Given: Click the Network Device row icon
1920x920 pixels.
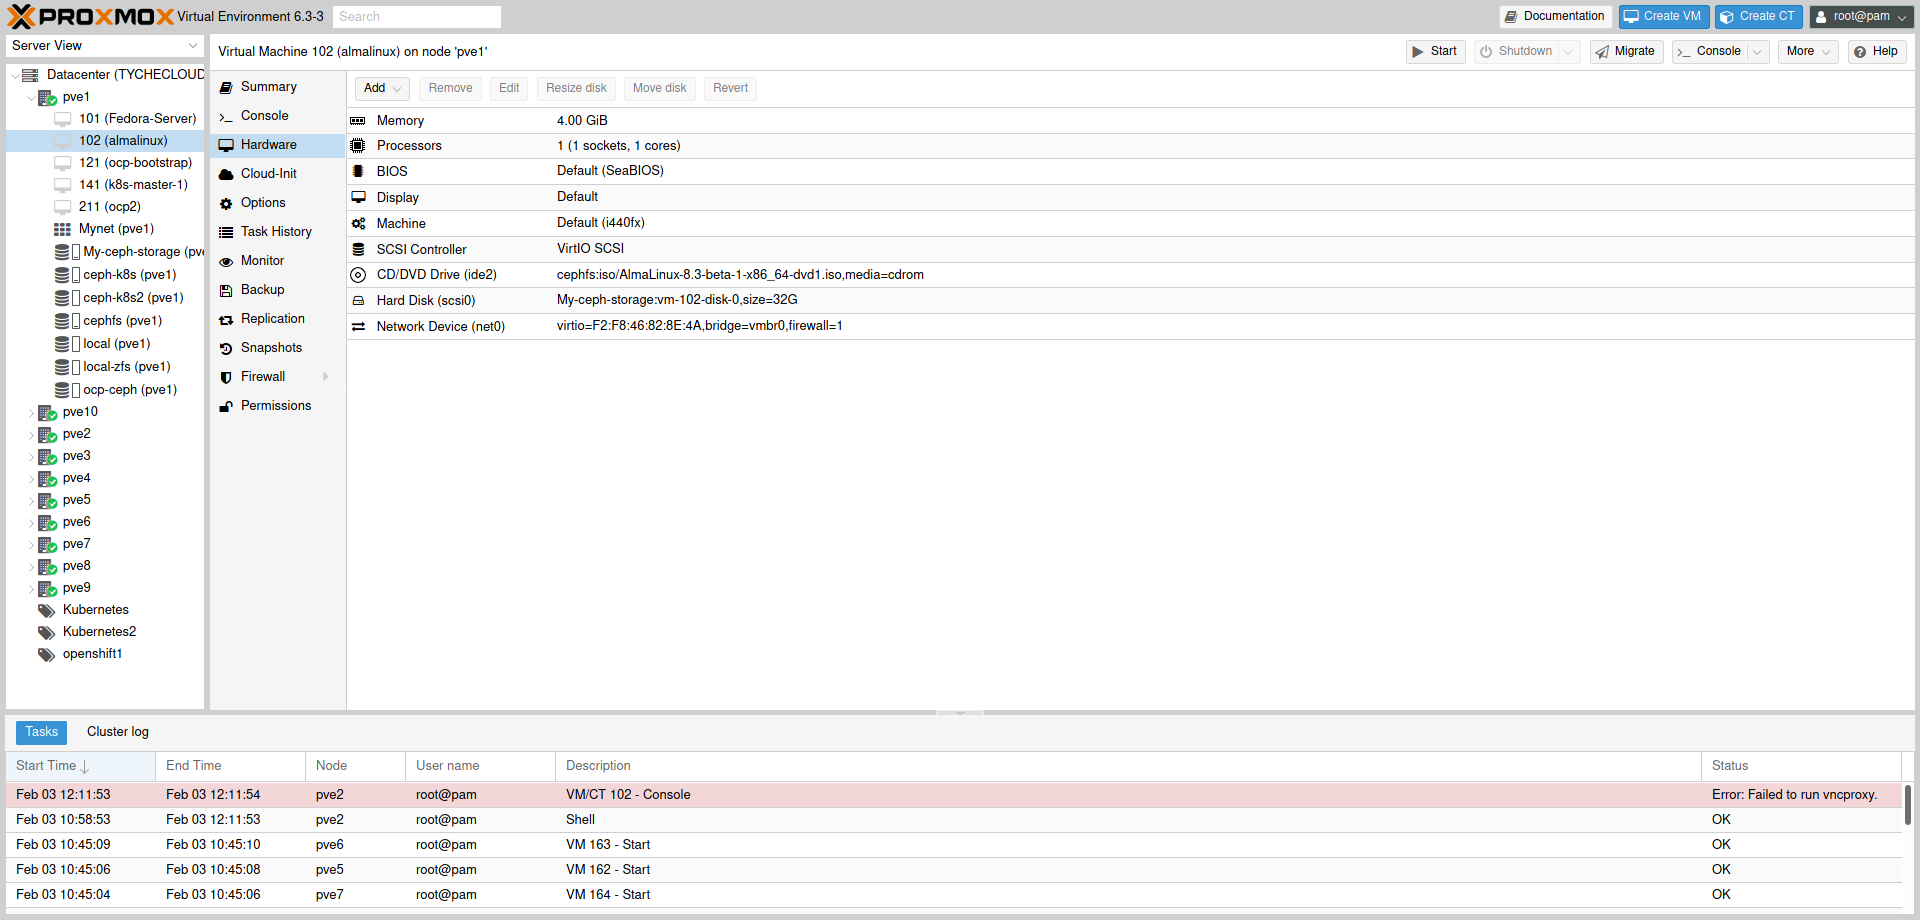Looking at the screenshot, I should pos(358,327).
